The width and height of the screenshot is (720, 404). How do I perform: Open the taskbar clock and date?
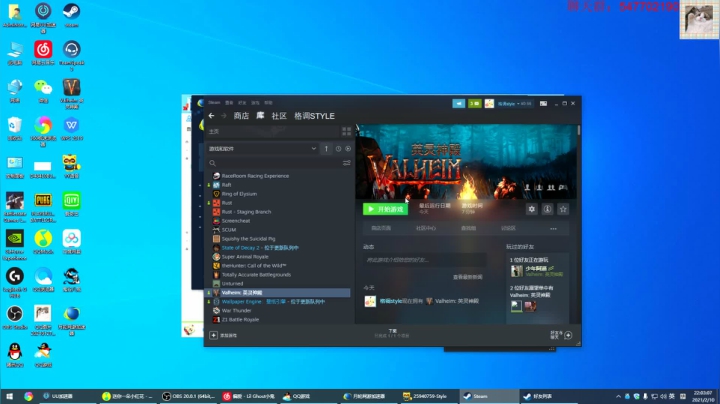coord(703,396)
